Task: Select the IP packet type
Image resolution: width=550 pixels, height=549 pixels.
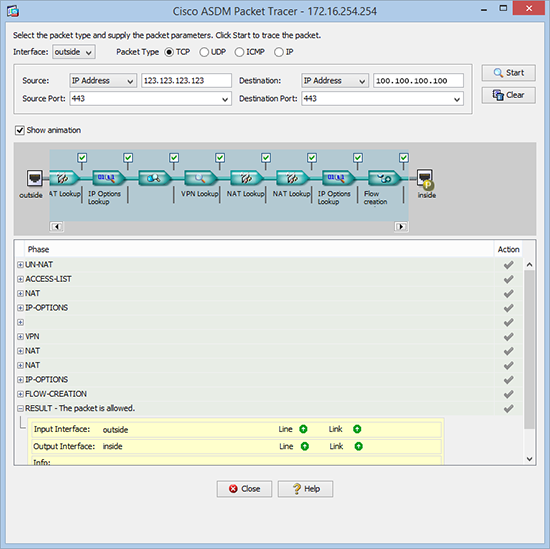Action: coord(279,52)
